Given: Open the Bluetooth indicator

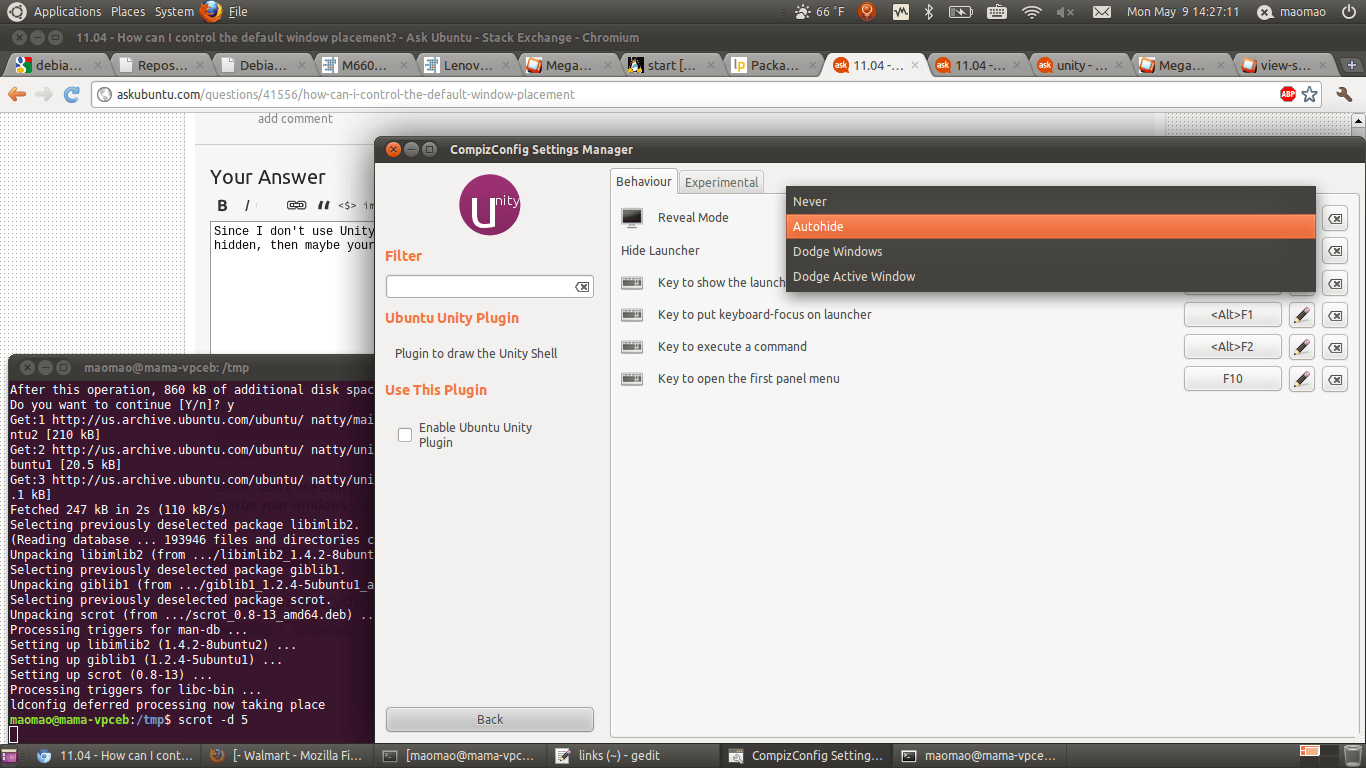Looking at the screenshot, I should (x=928, y=12).
